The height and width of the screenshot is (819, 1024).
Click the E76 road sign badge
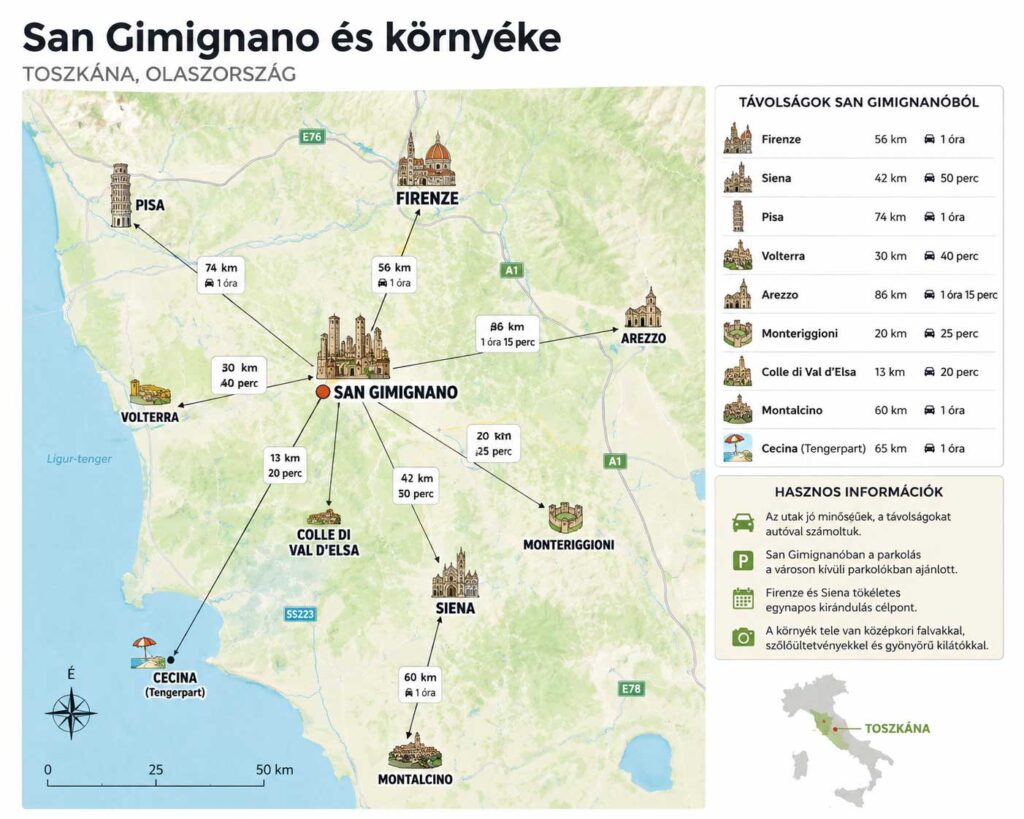pyautogui.click(x=312, y=136)
